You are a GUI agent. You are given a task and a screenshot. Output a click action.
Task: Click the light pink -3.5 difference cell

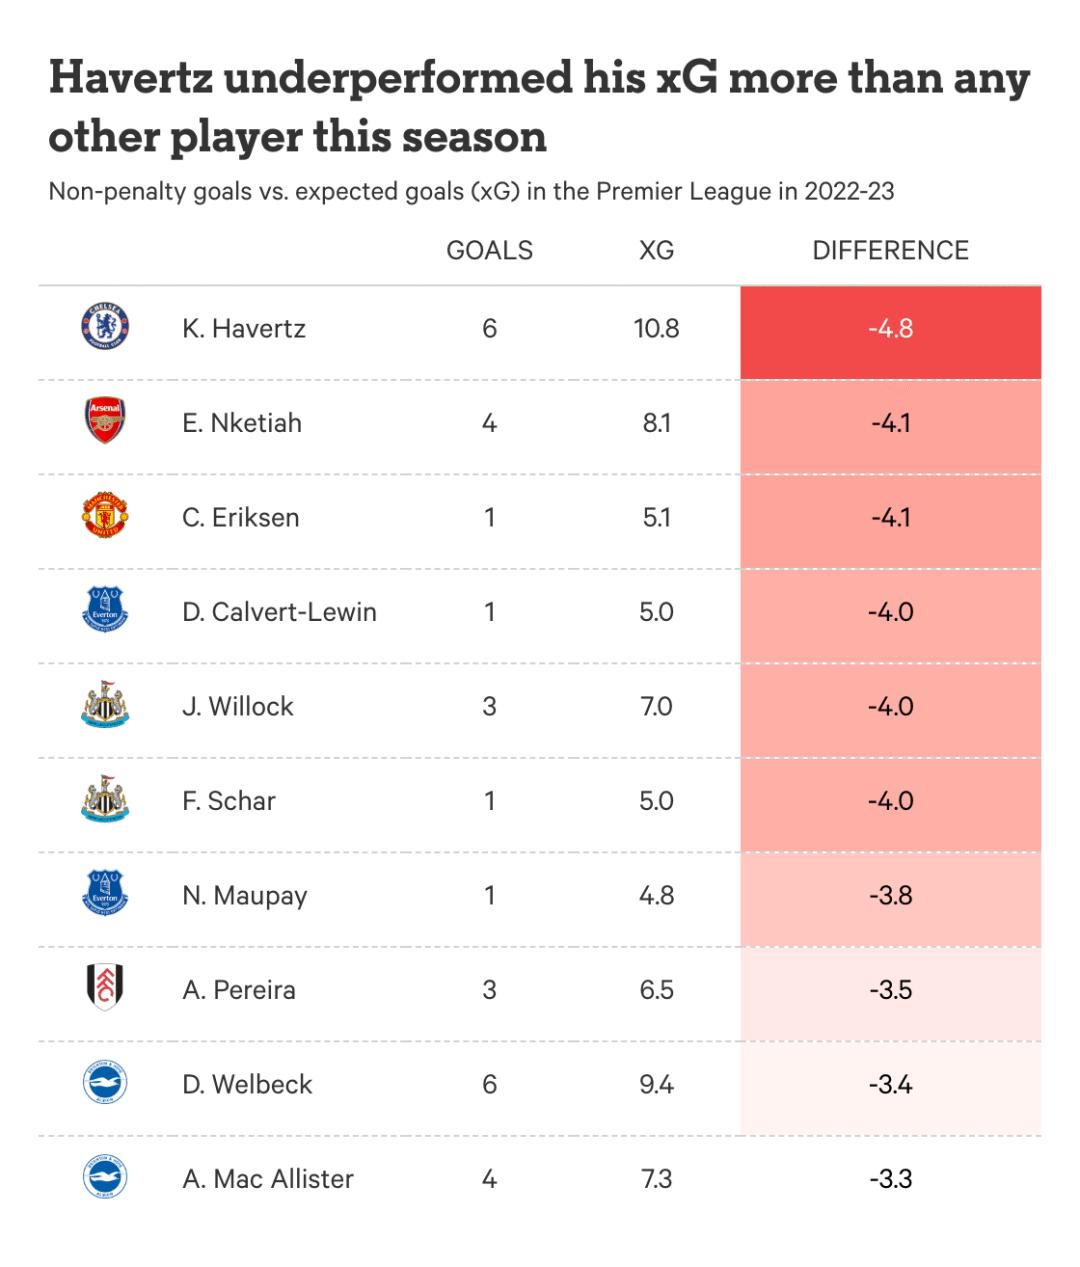pos(890,990)
